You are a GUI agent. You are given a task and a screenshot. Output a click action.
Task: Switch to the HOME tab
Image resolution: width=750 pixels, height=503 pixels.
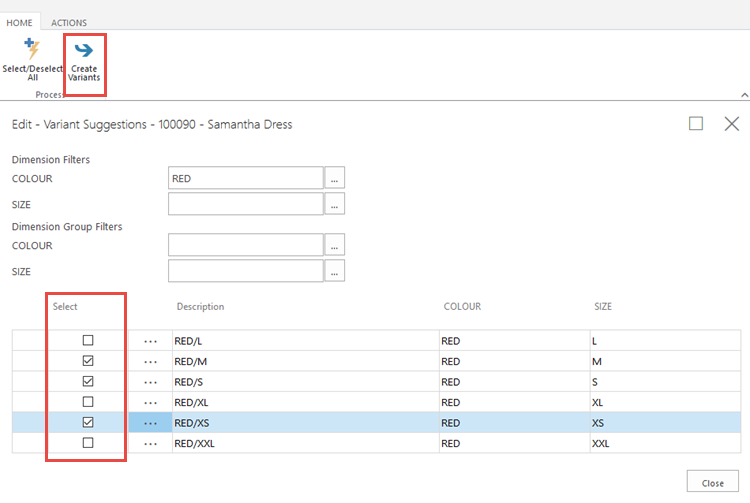(x=20, y=22)
